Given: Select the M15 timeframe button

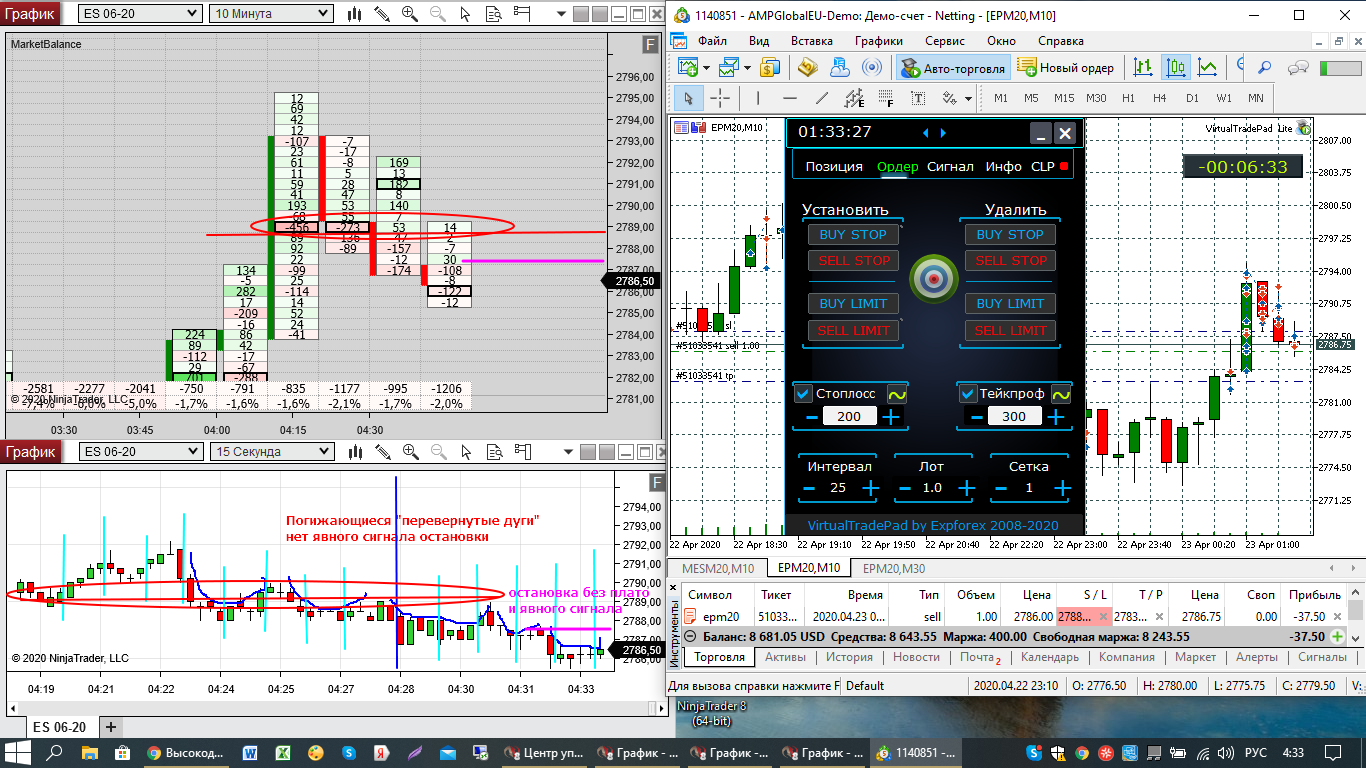Looking at the screenshot, I should tap(1063, 98).
